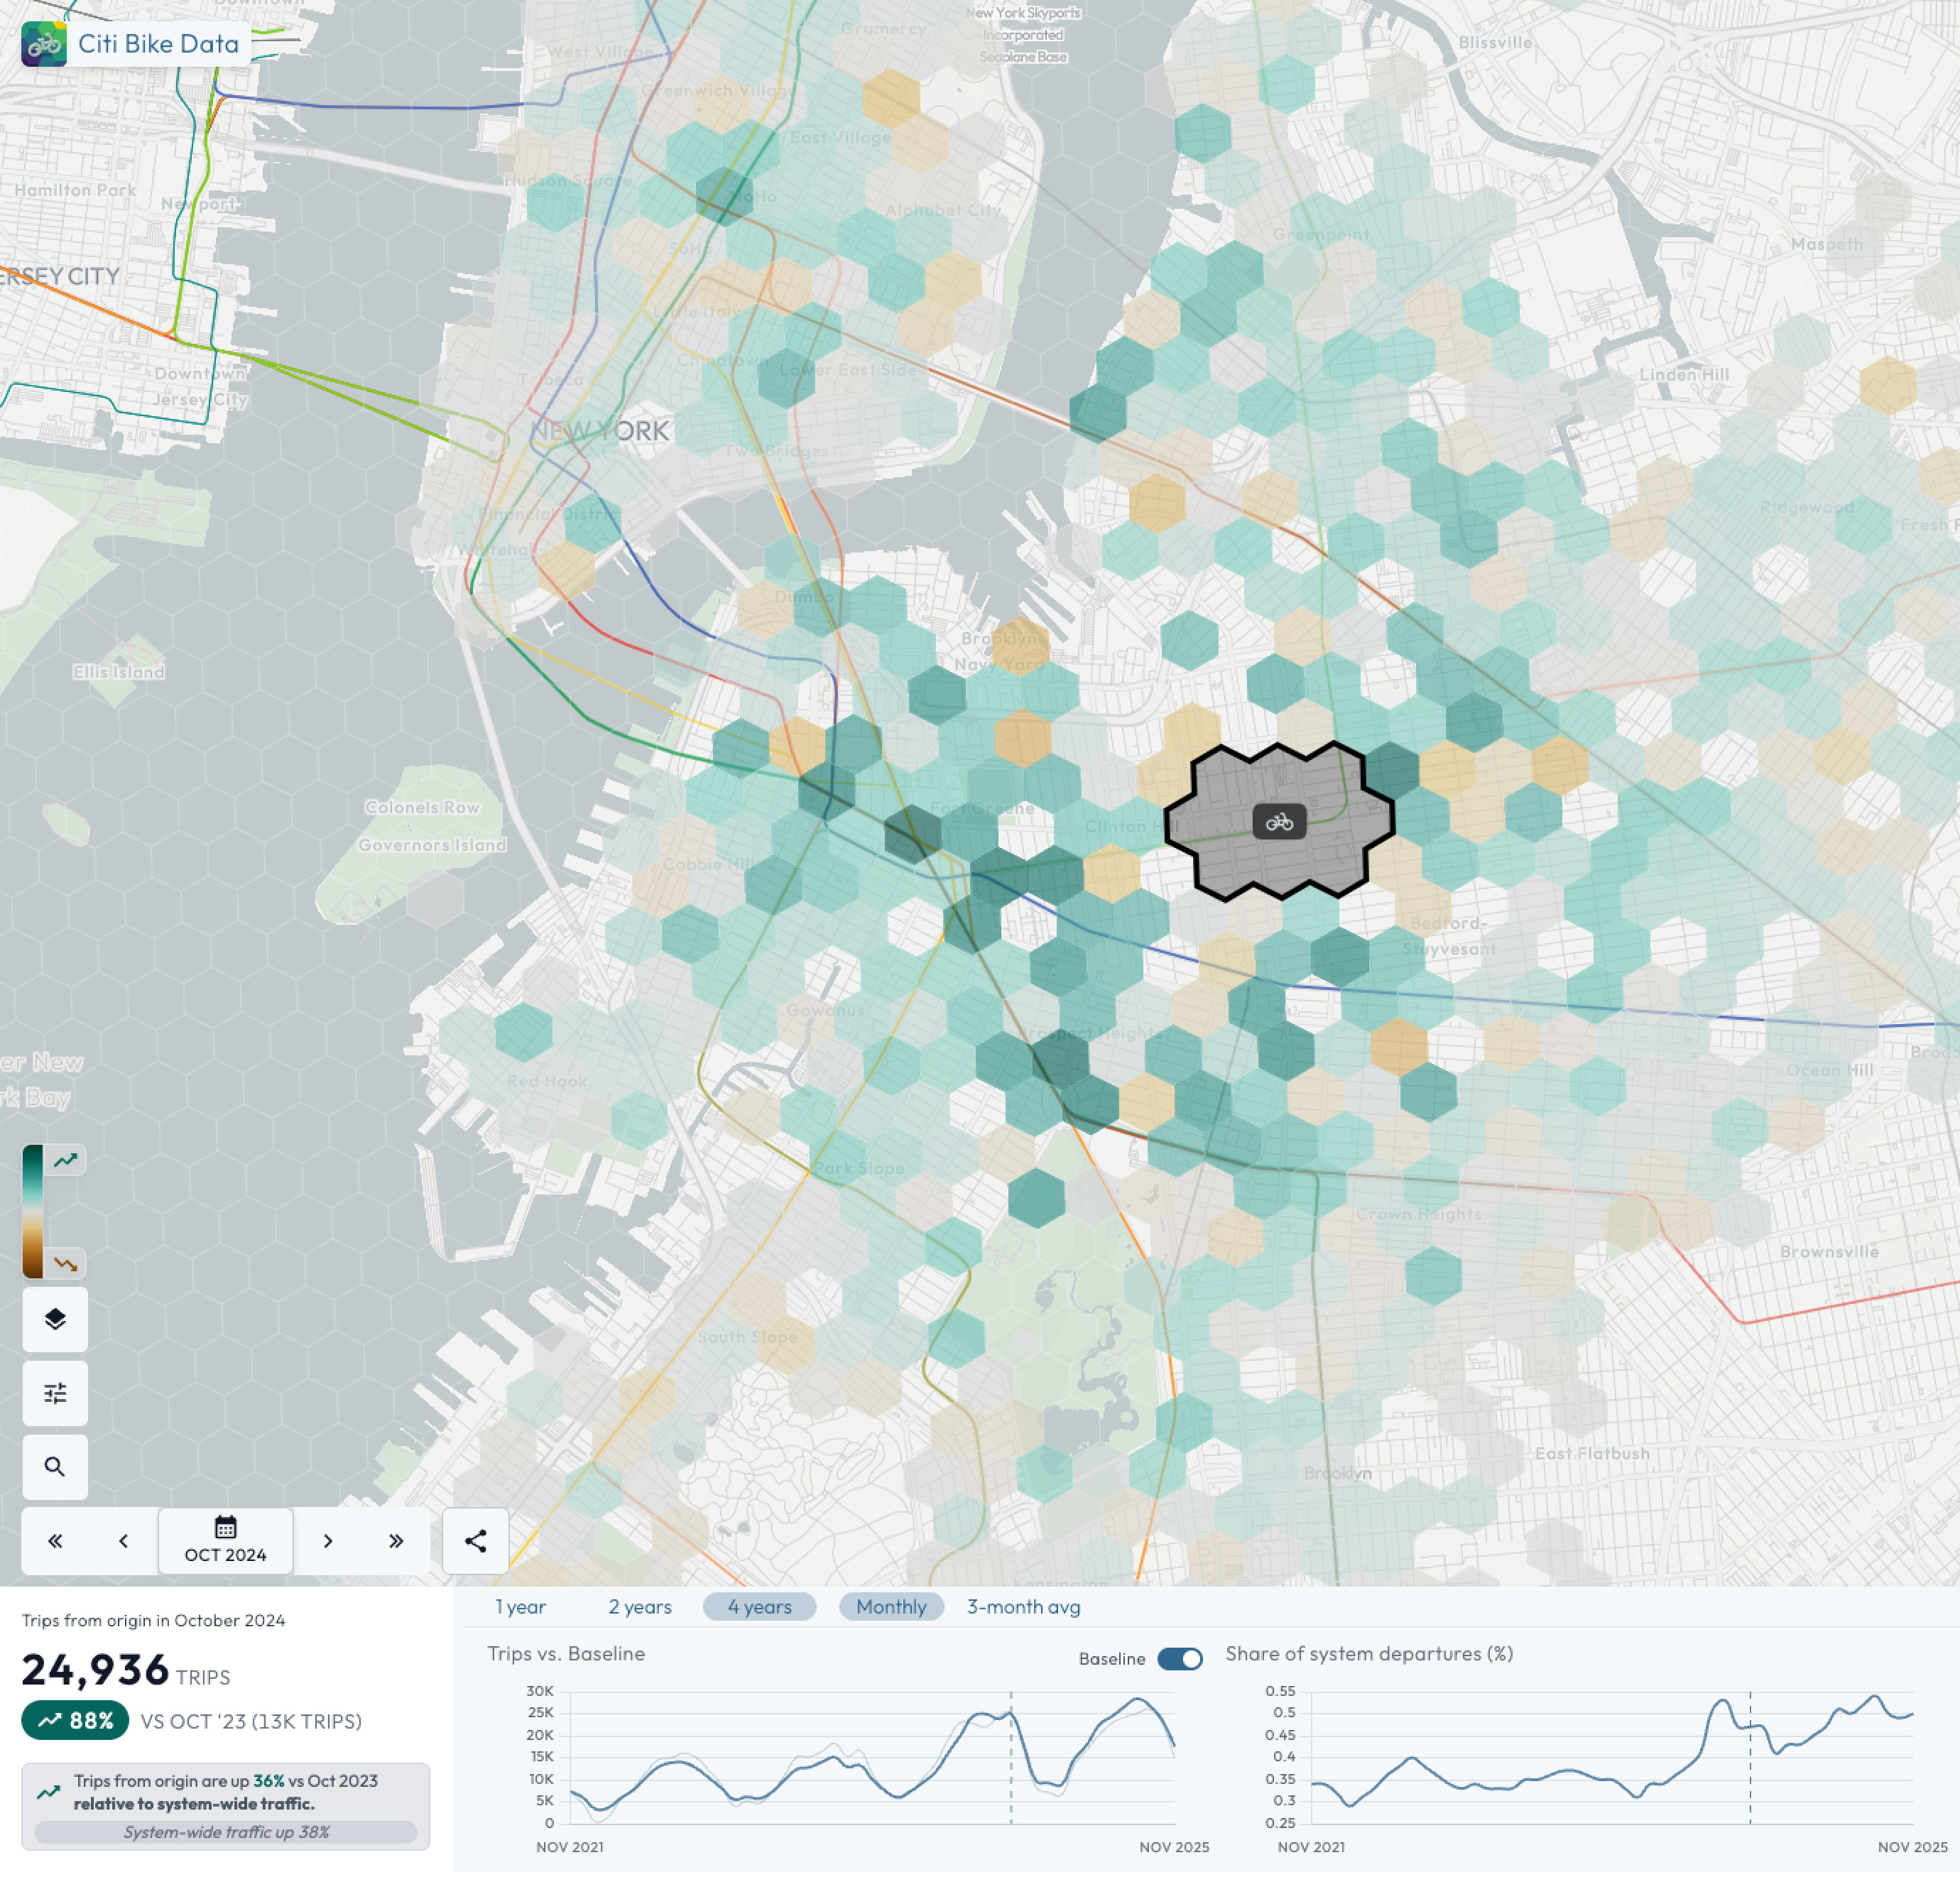
Task: Click the search magnifier button
Action: (x=55, y=1467)
